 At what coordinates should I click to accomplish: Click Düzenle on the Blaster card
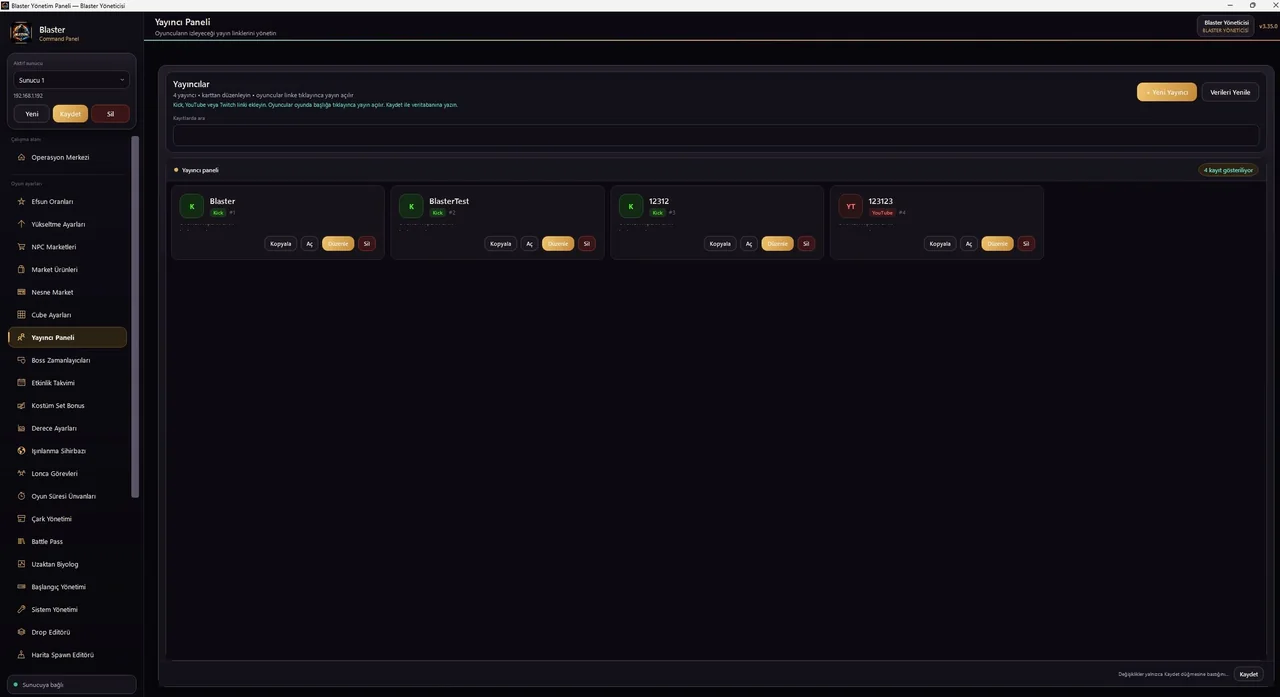338,244
